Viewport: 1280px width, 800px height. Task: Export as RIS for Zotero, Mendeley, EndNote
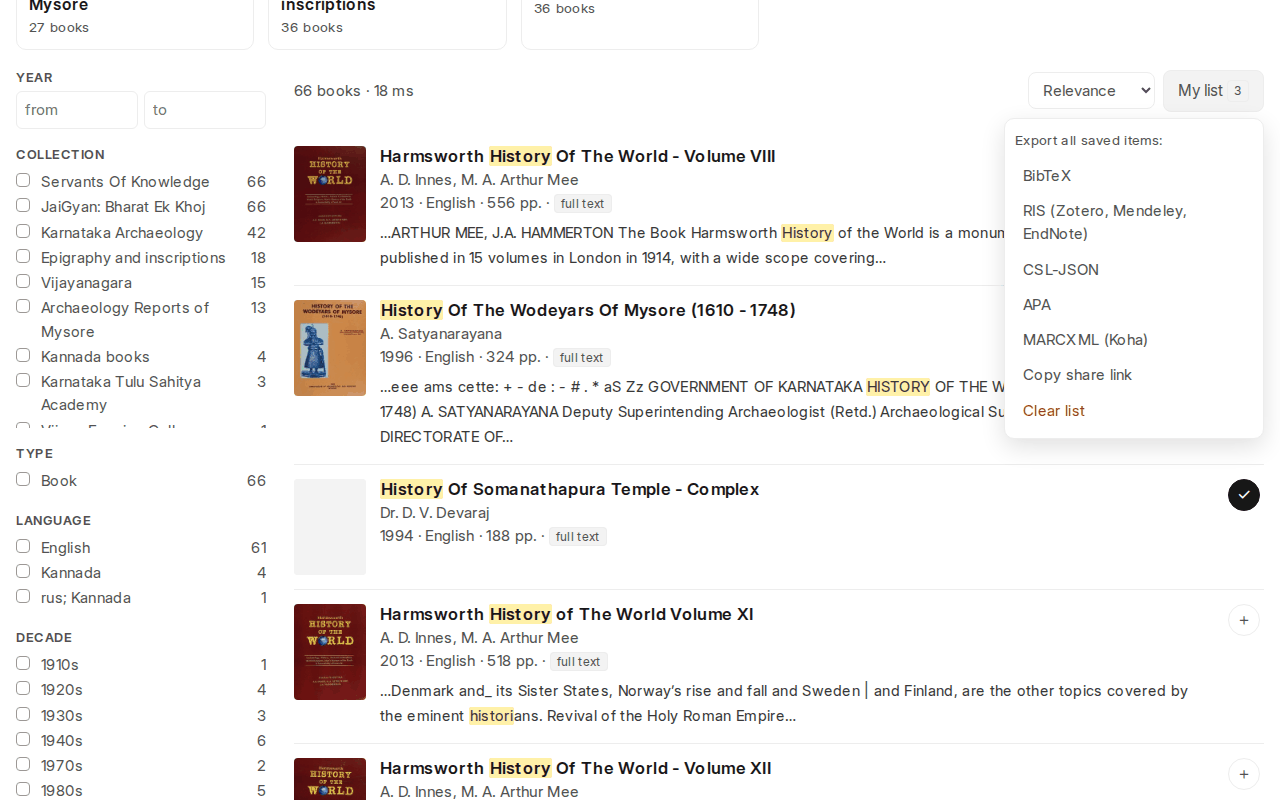point(1134,222)
